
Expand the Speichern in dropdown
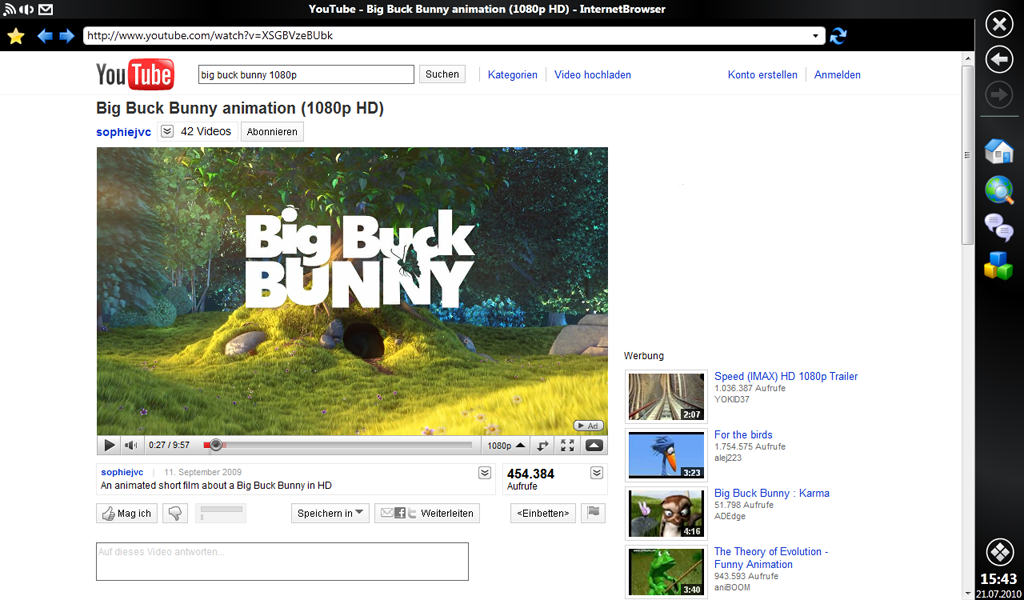(x=331, y=513)
